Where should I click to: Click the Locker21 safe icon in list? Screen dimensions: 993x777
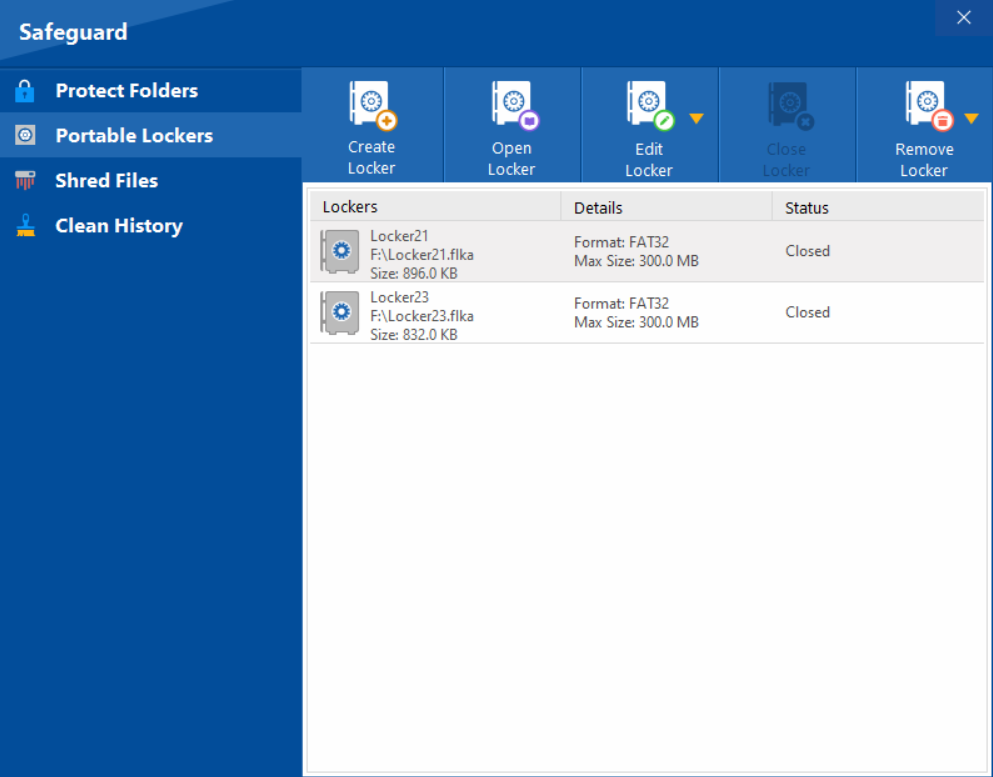(340, 251)
